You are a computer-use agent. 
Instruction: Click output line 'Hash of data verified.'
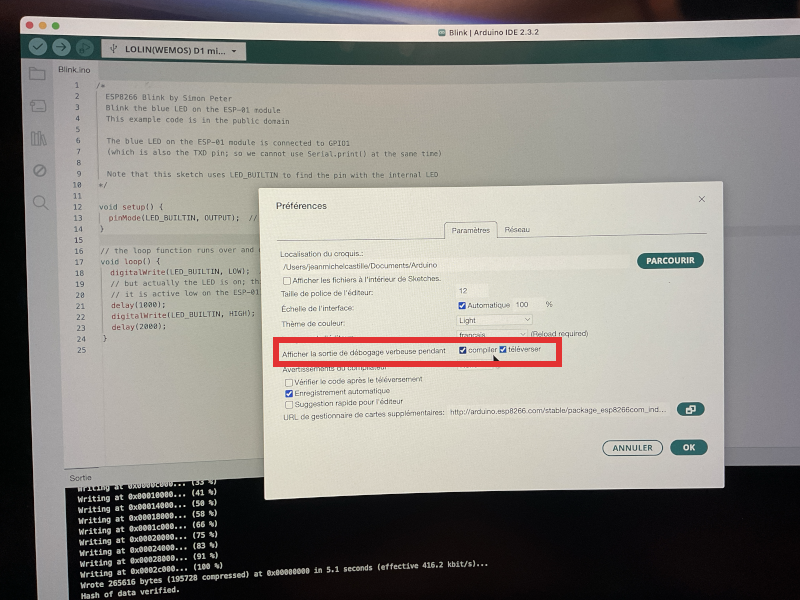(x=130, y=593)
